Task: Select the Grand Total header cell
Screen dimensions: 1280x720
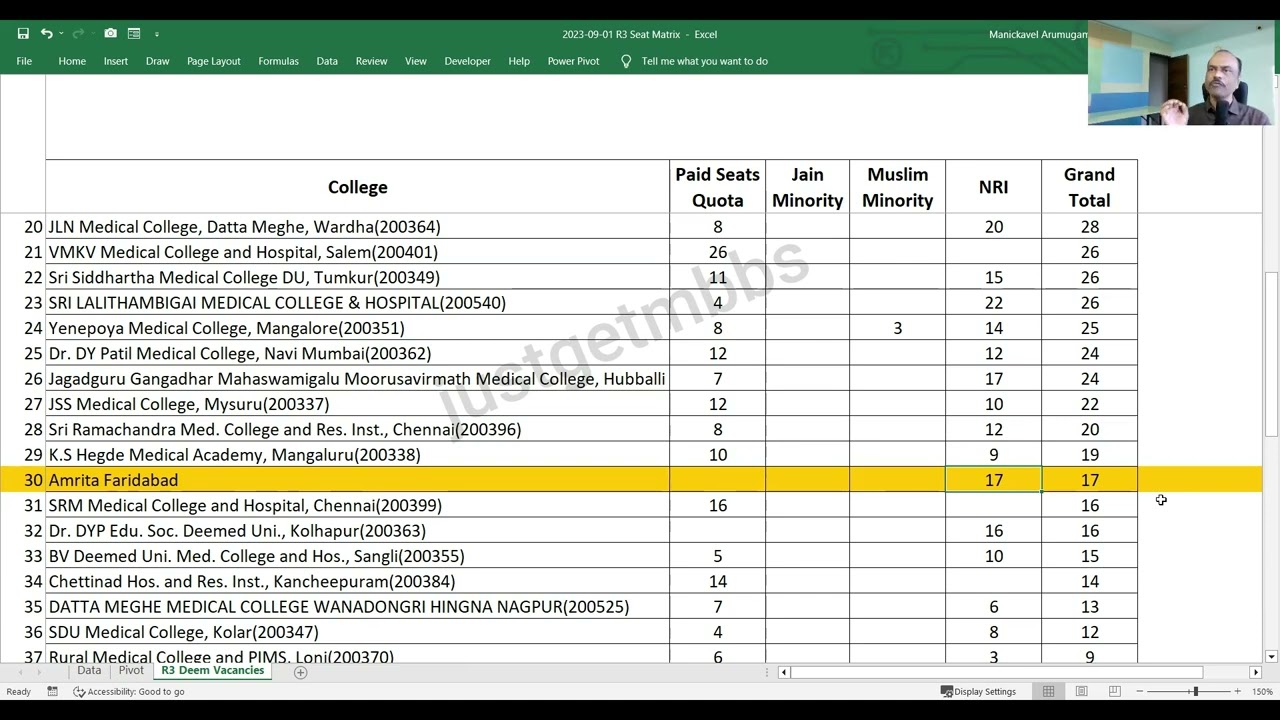Action: 1089,187
